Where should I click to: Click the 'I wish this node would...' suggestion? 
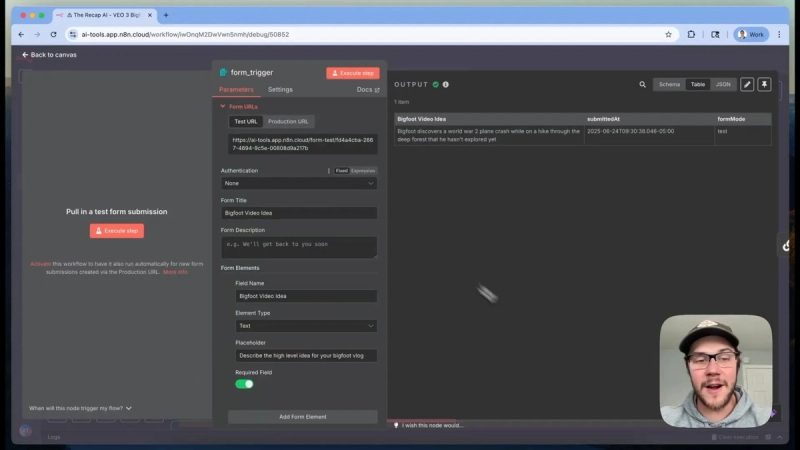pyautogui.click(x=429, y=425)
